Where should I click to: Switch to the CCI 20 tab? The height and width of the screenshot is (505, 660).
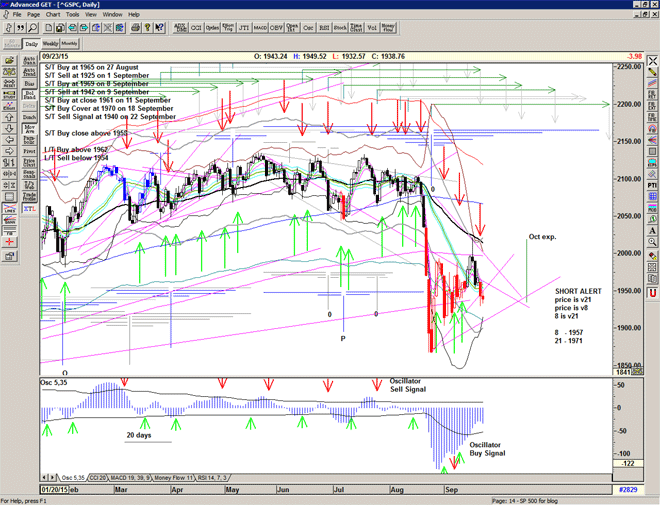coord(101,478)
